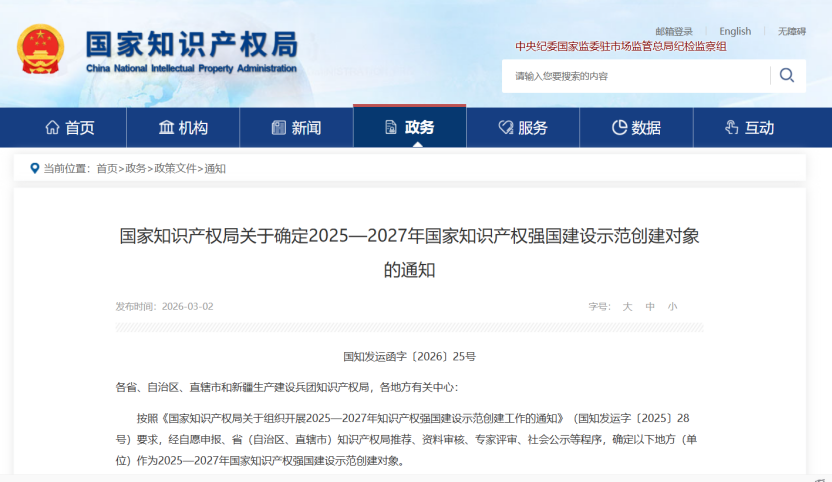Click the 互动 interaction icon
The width and height of the screenshot is (832, 482).
tap(731, 128)
